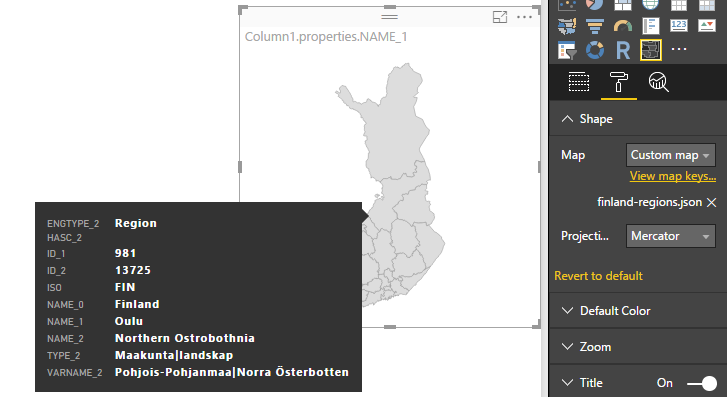Screen dimensions: 727x397
Task: Click the Northern Ostrobothnia tooltip value
Action: click(185, 338)
